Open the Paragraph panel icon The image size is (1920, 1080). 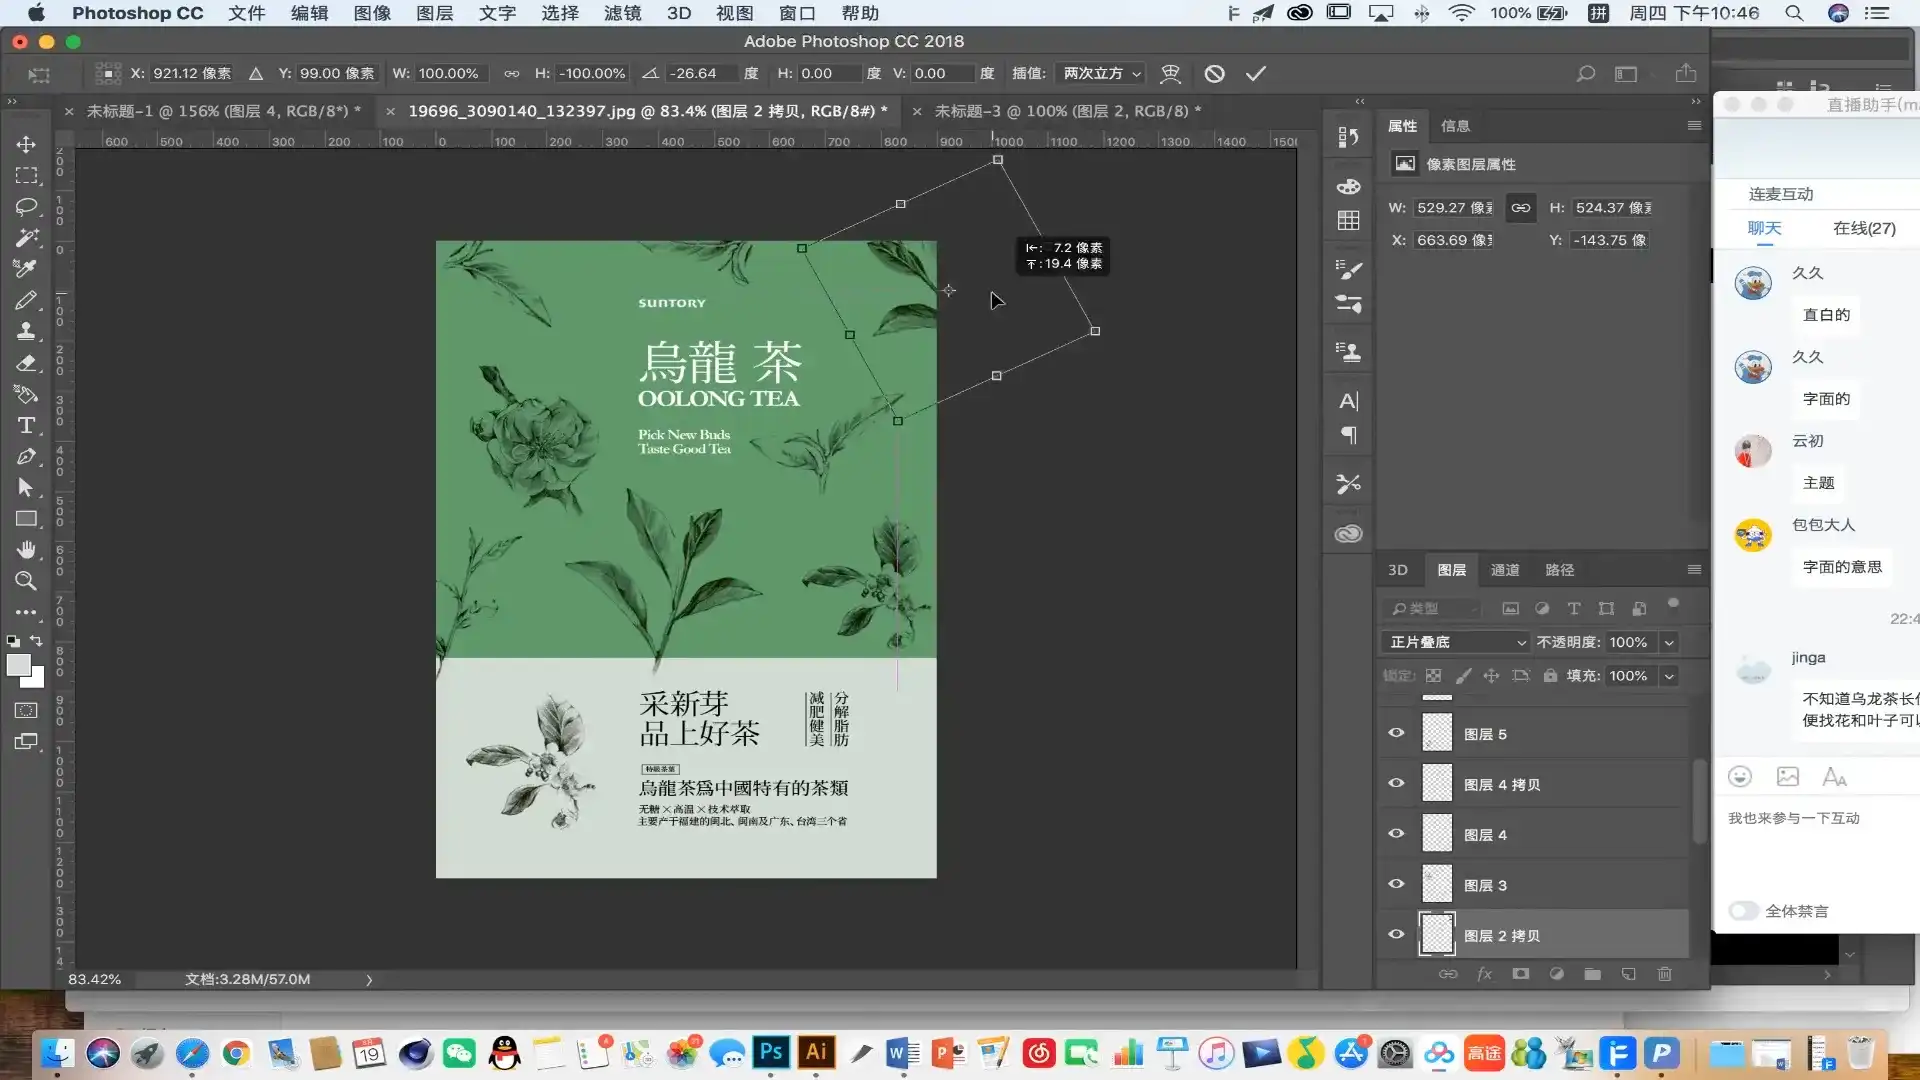[1348, 435]
